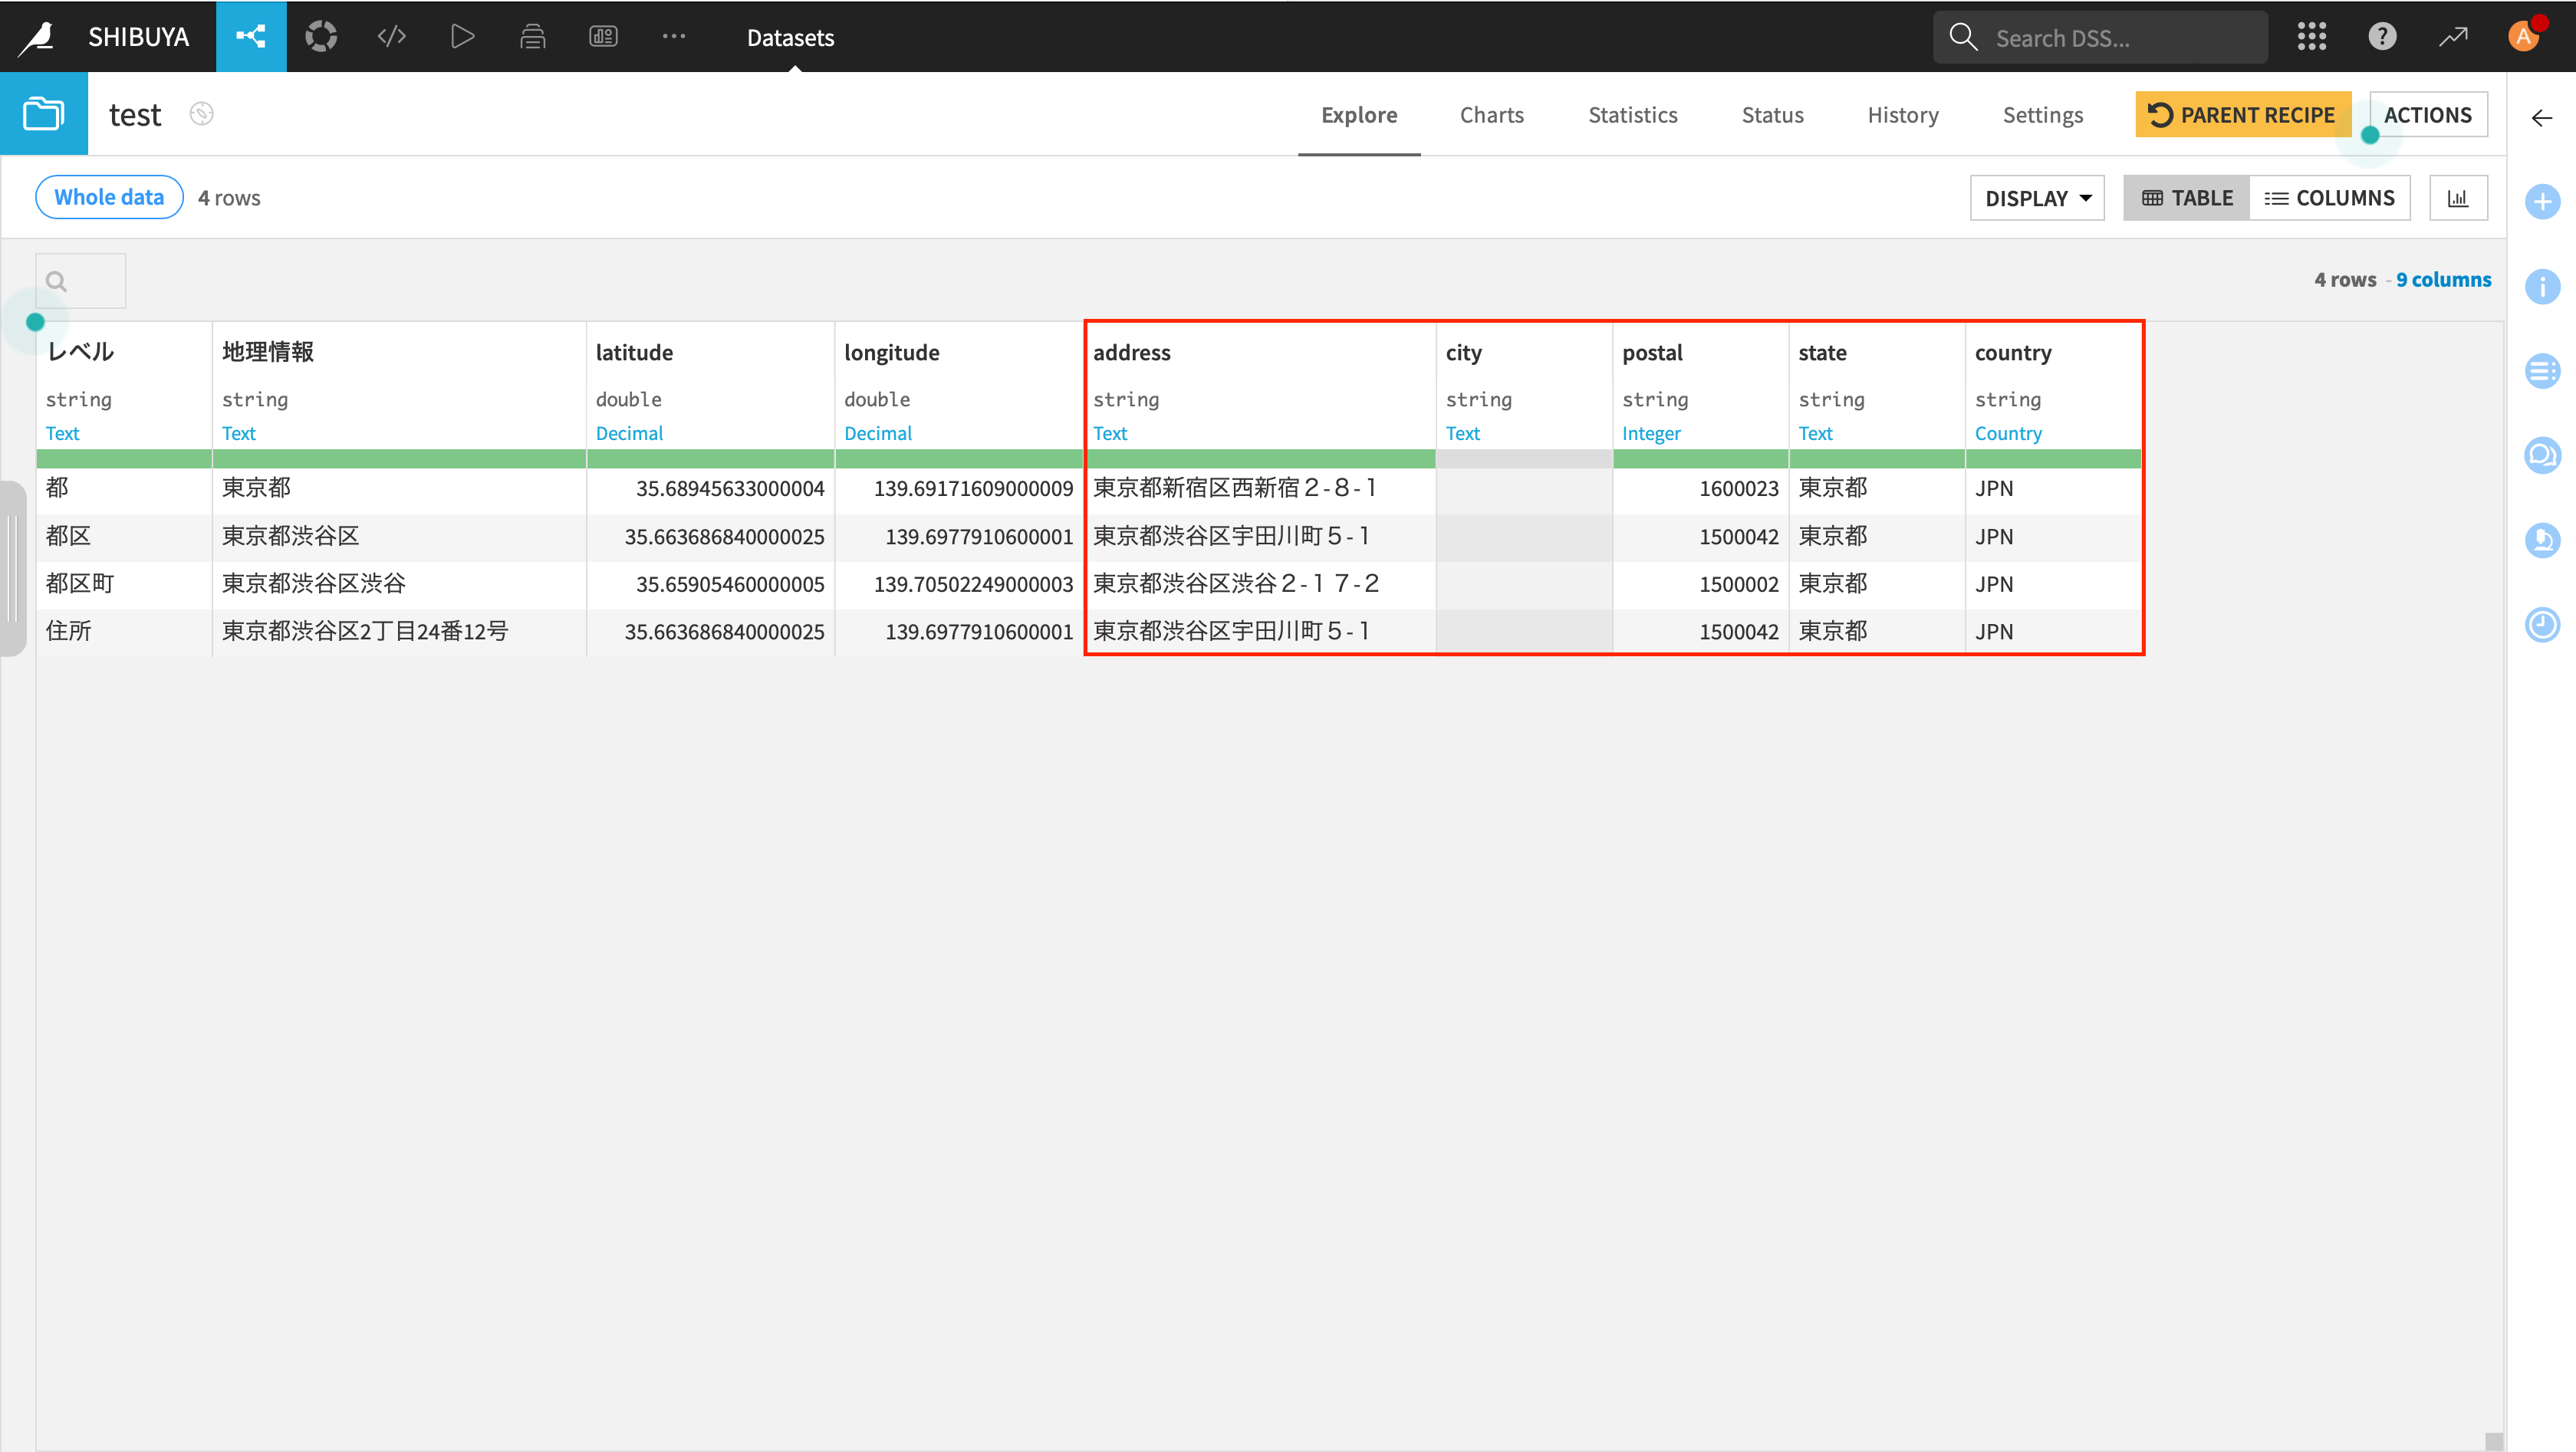Select the latitude cell 35.65905460000005
This screenshot has width=2576, height=1452.
coord(710,584)
